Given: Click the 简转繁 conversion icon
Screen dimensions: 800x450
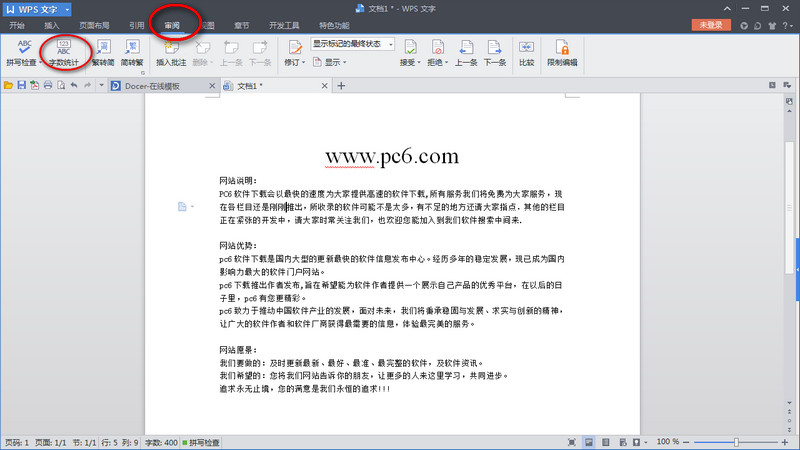Looking at the screenshot, I should (x=132, y=52).
